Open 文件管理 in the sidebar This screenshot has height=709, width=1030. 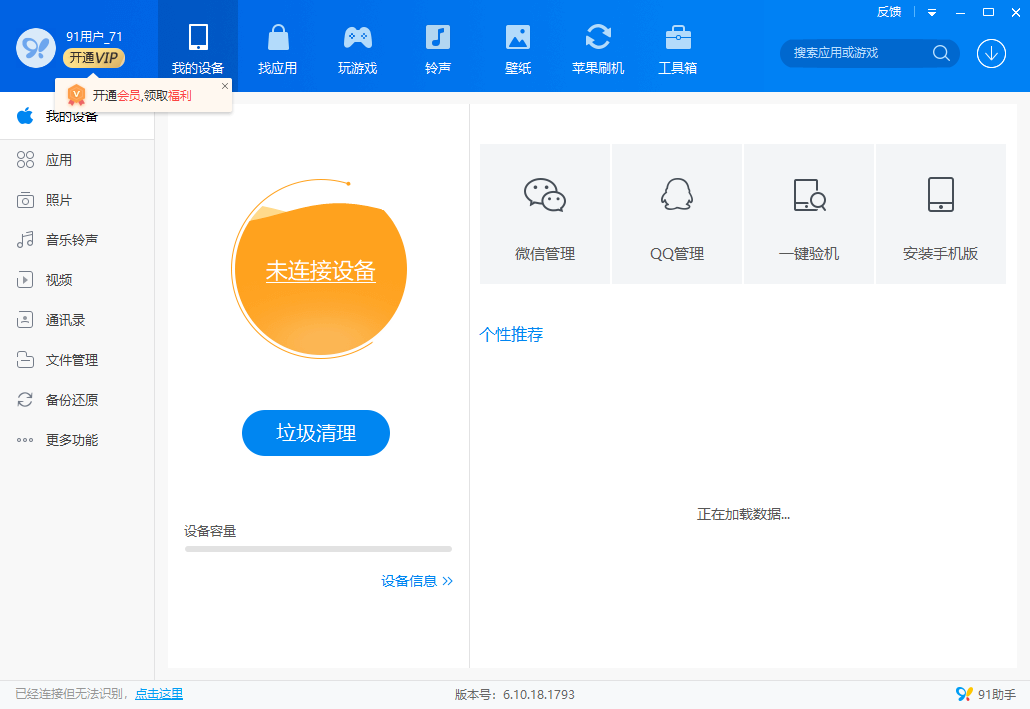click(x=71, y=360)
